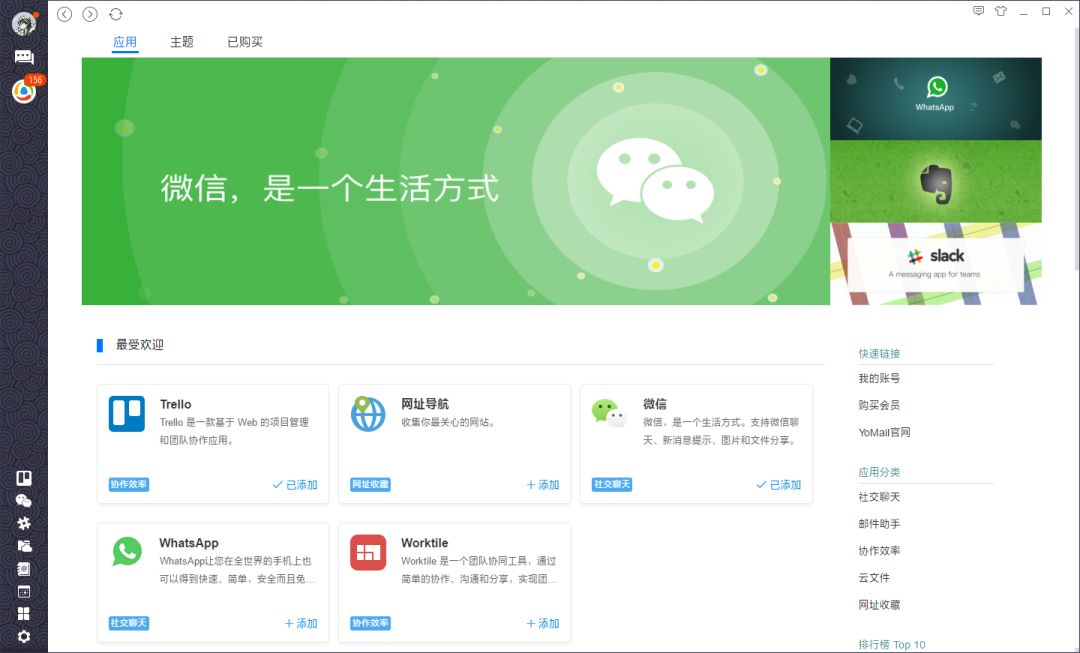Open contacts address book icon in sidebar
Image resolution: width=1080 pixels, height=653 pixels.
[24, 569]
